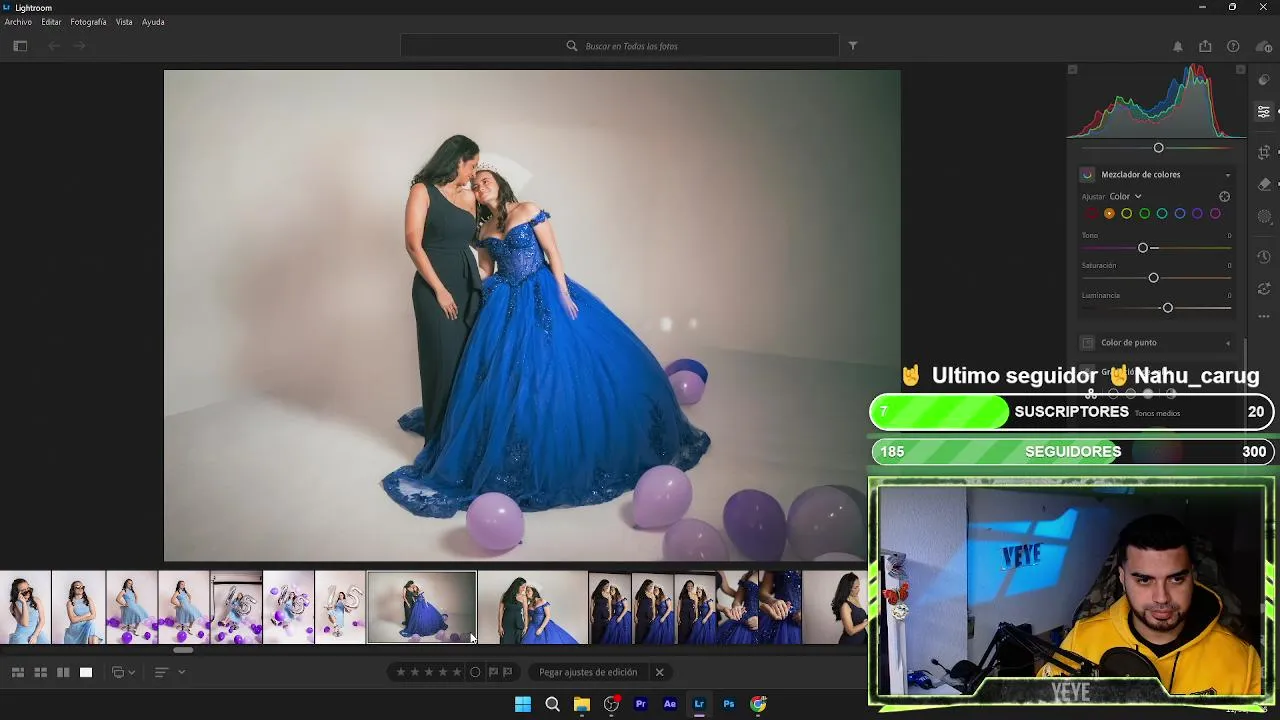Open the share/export icon
1280x720 pixels.
point(1205,47)
